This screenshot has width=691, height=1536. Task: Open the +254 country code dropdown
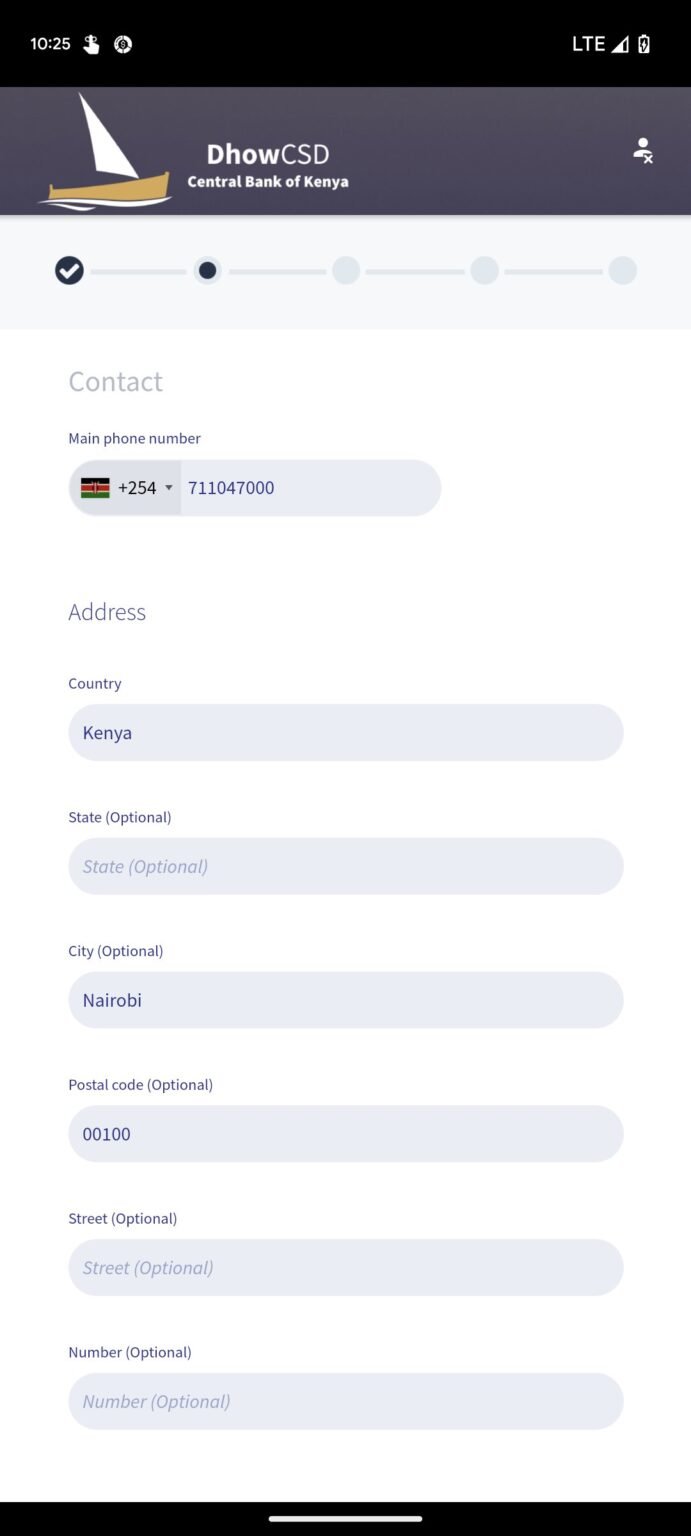[135, 488]
